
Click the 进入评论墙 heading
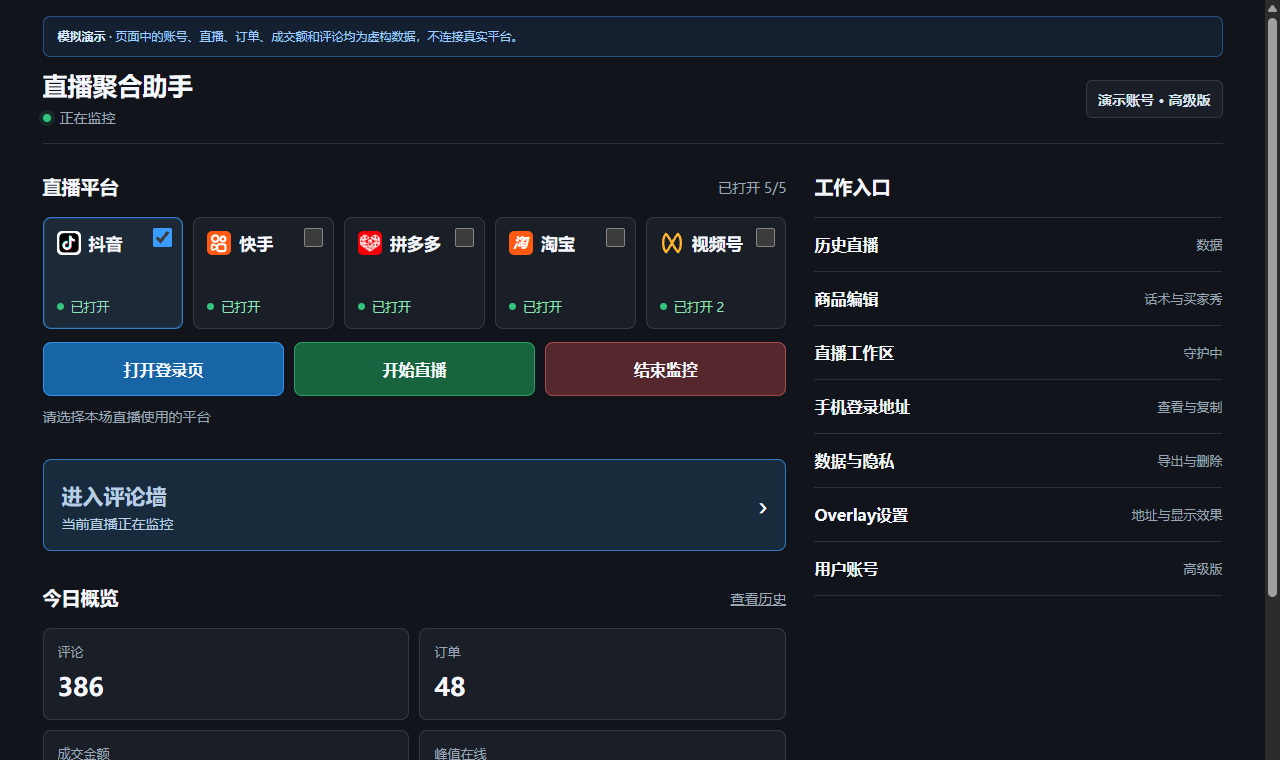pos(114,497)
